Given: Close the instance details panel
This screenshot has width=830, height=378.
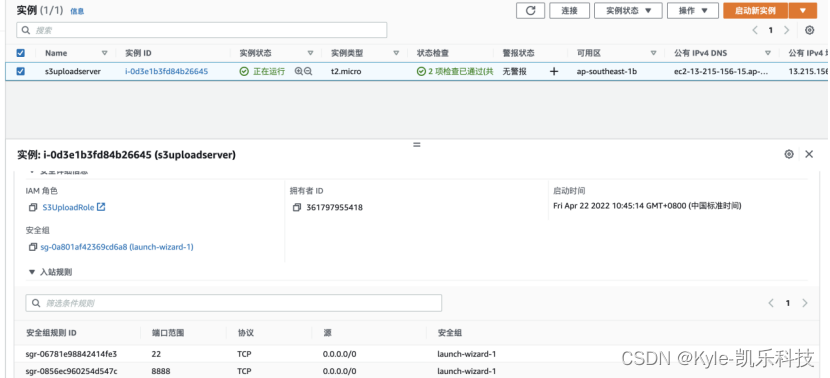Looking at the screenshot, I should (x=809, y=154).
